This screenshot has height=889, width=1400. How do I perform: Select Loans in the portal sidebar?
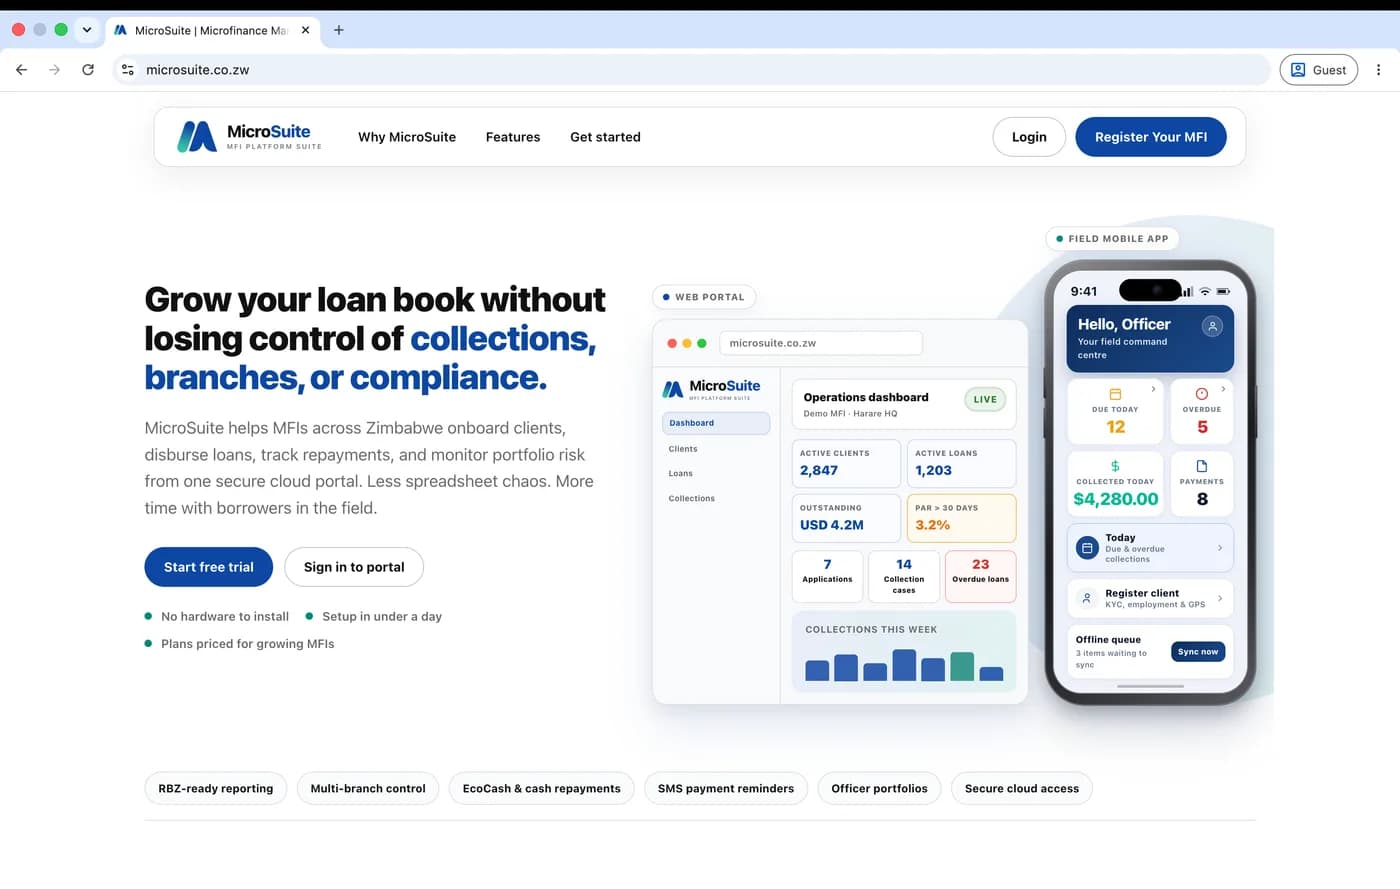(x=681, y=474)
